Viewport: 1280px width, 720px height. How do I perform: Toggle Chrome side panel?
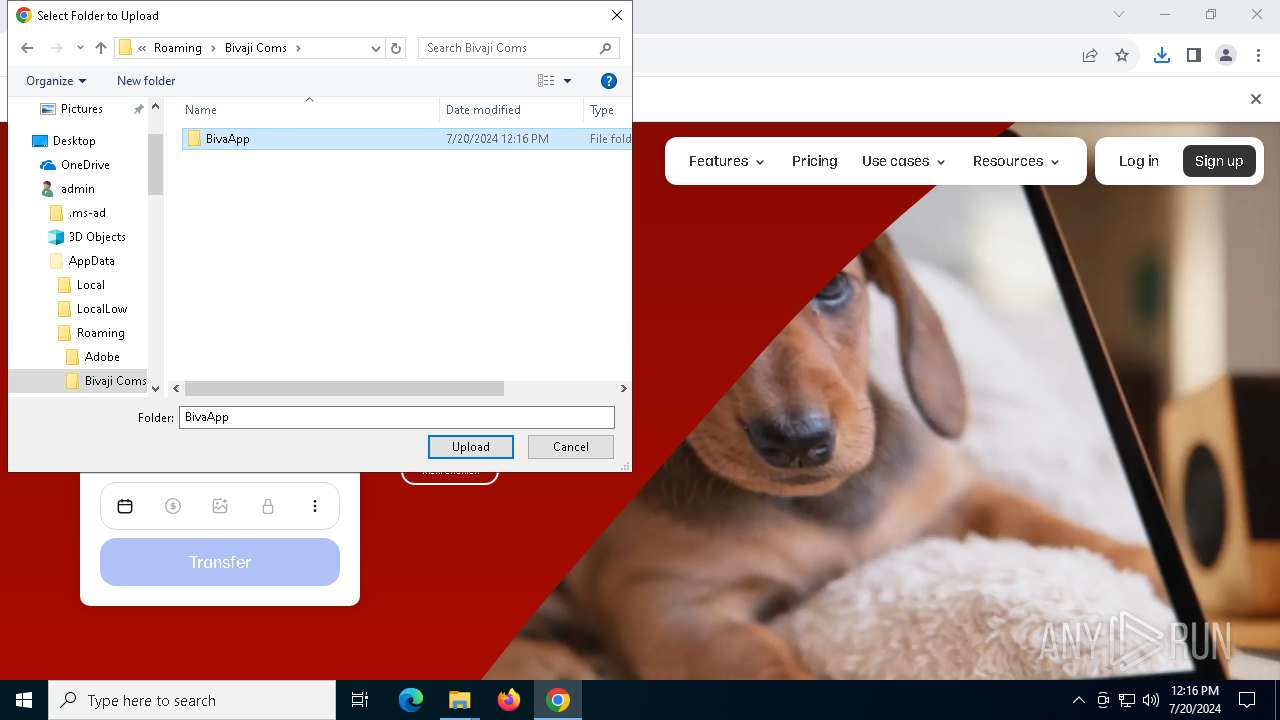[x=1193, y=56]
